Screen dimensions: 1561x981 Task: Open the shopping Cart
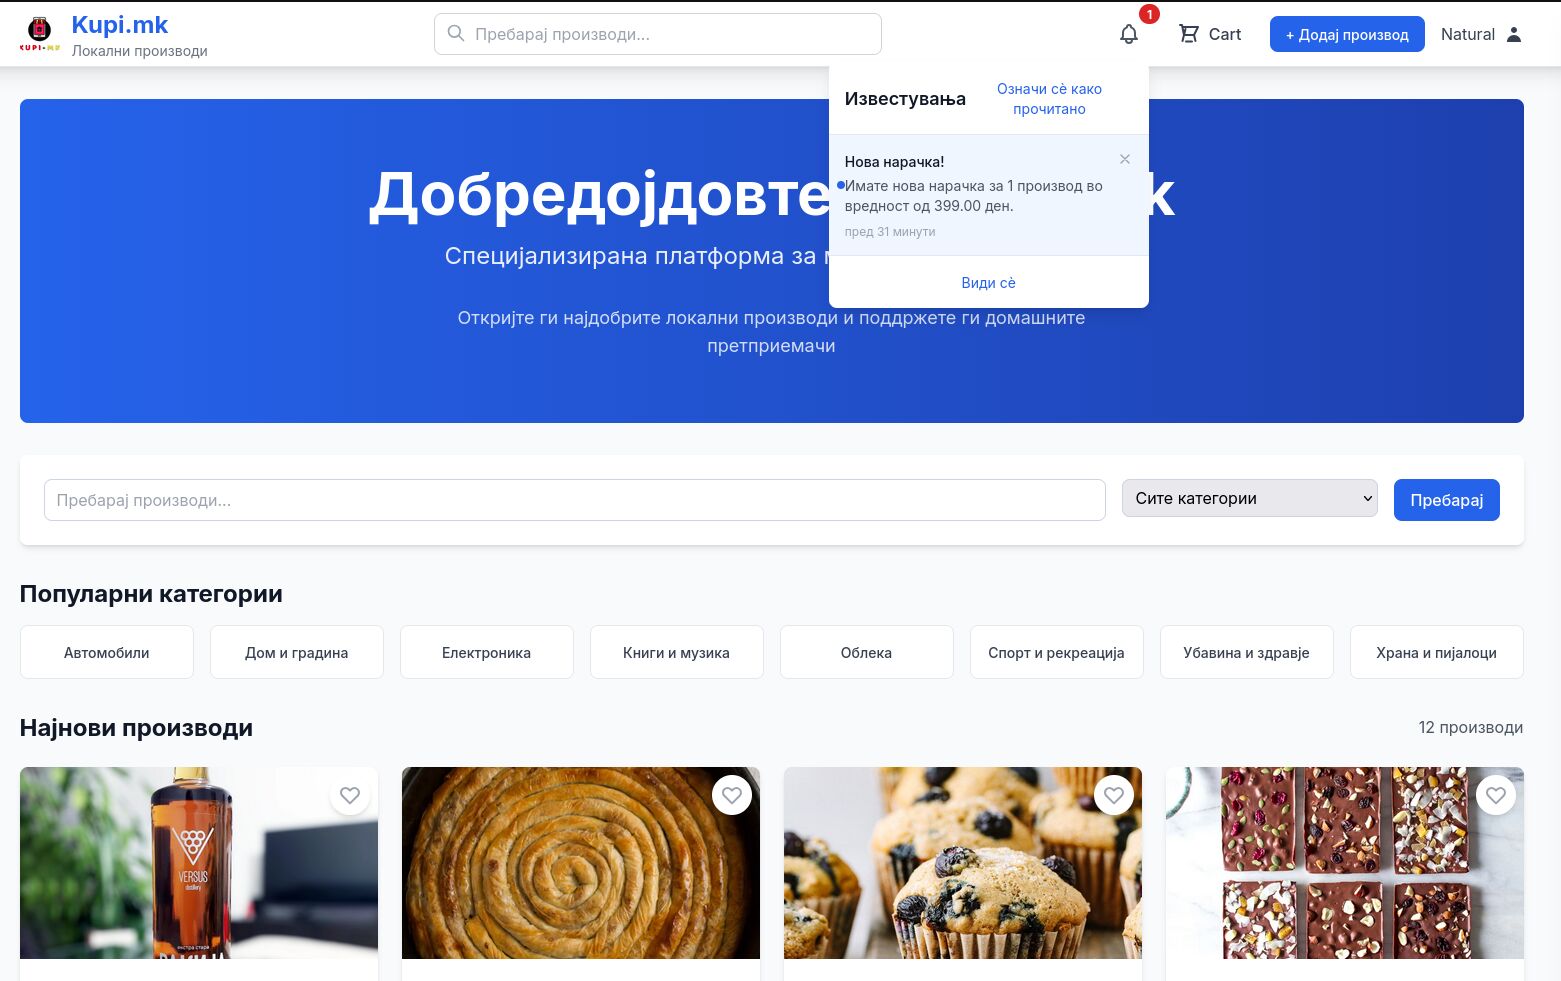click(x=1210, y=34)
